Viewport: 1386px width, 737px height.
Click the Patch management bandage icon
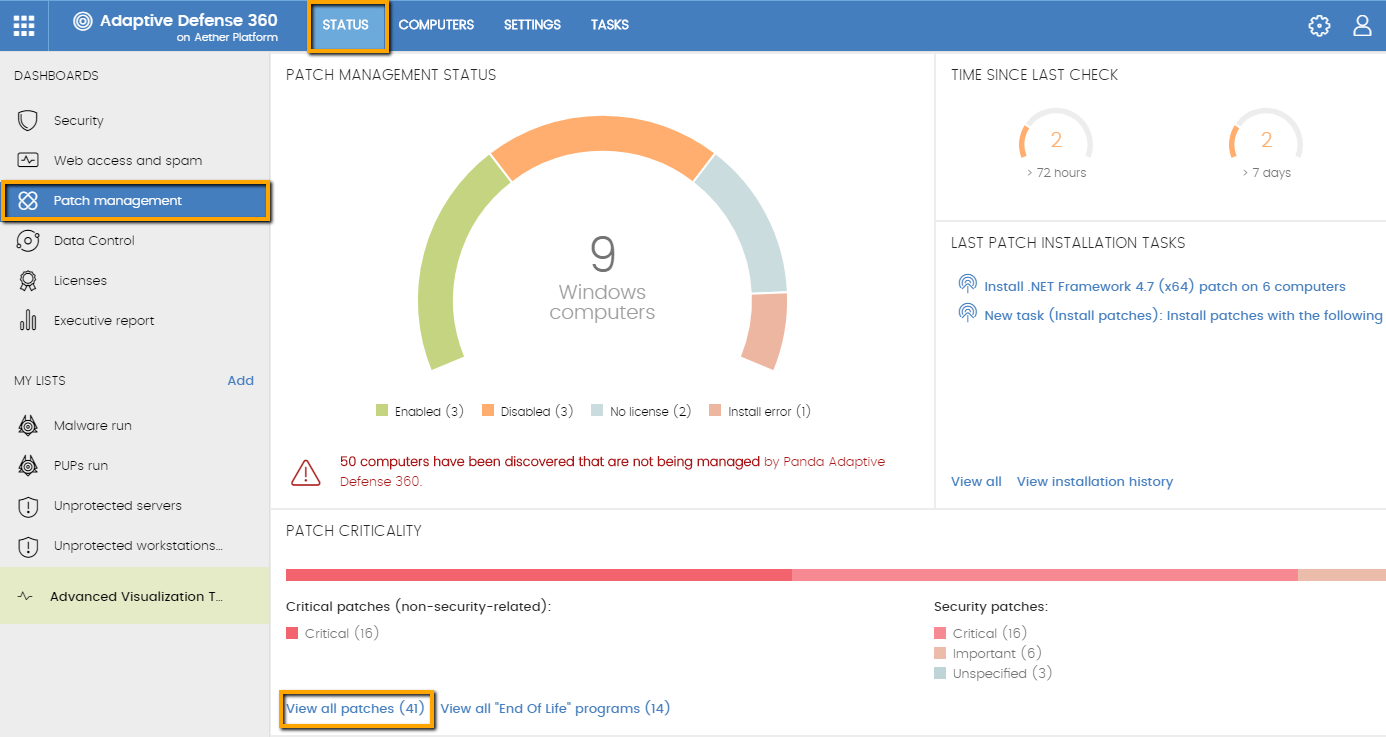(x=28, y=201)
